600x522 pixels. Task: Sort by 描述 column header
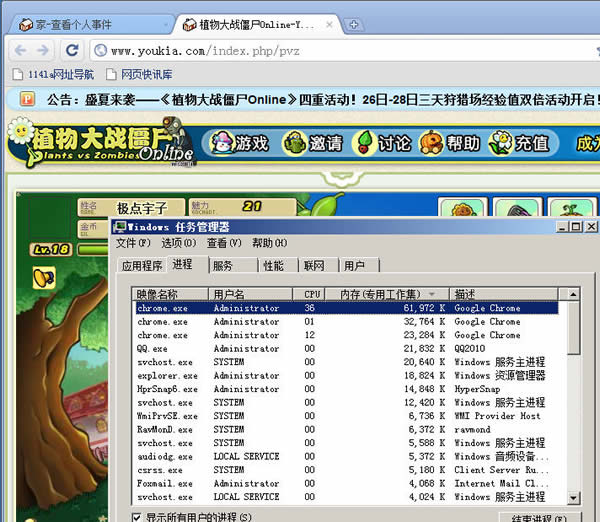point(503,294)
